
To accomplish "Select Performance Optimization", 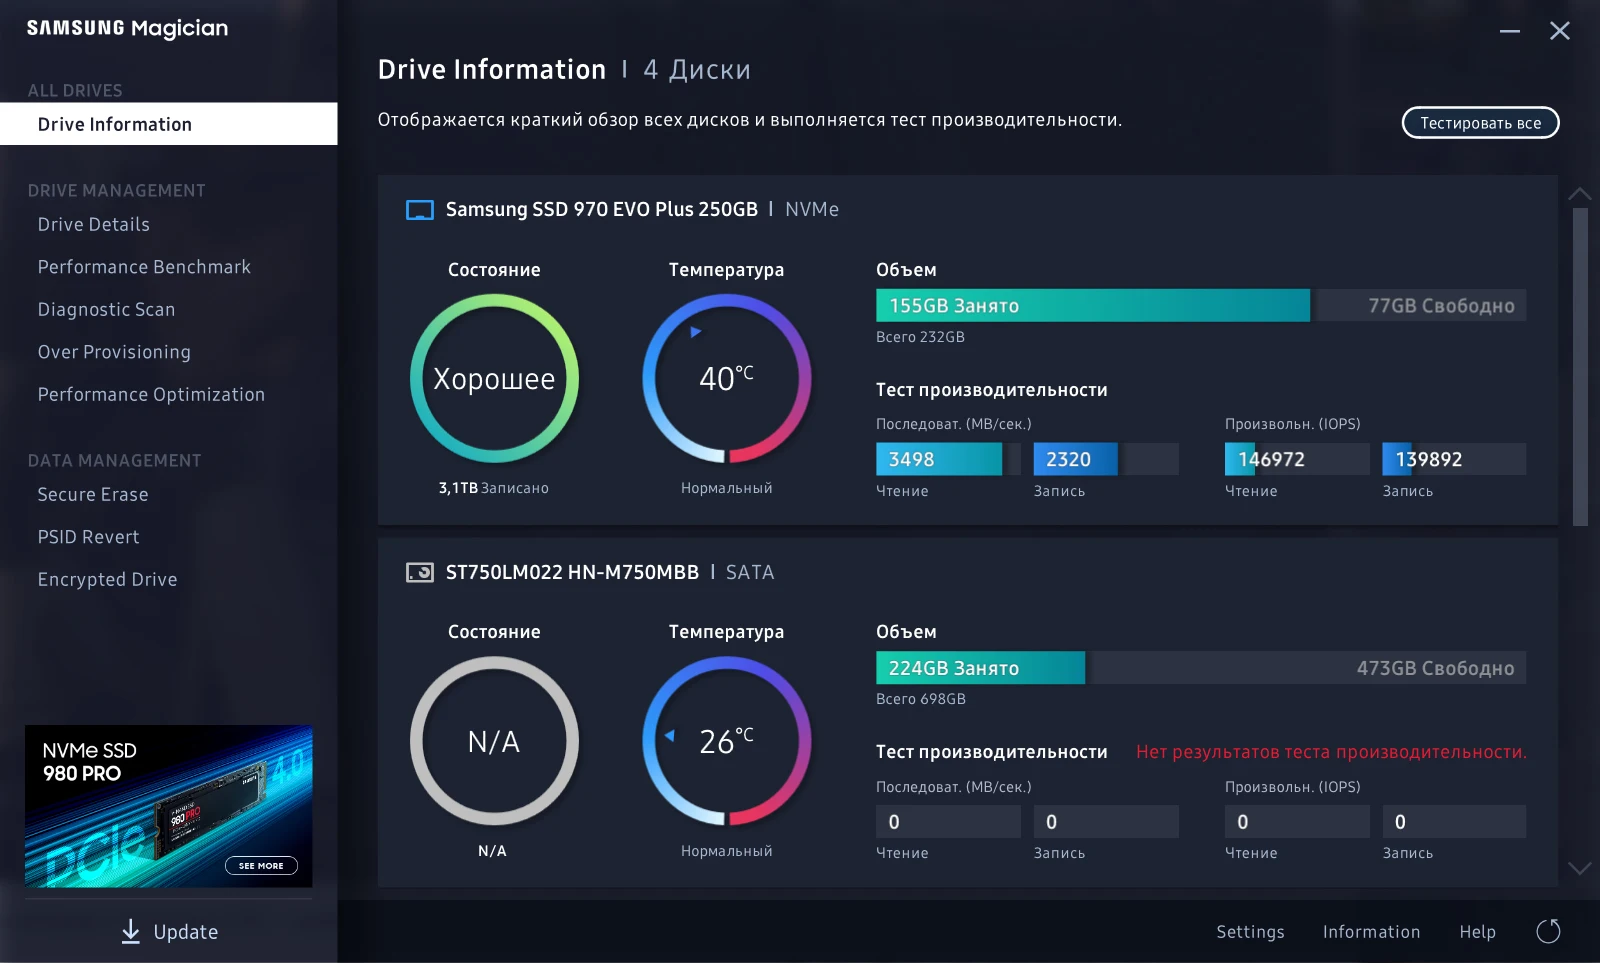I will (152, 395).
